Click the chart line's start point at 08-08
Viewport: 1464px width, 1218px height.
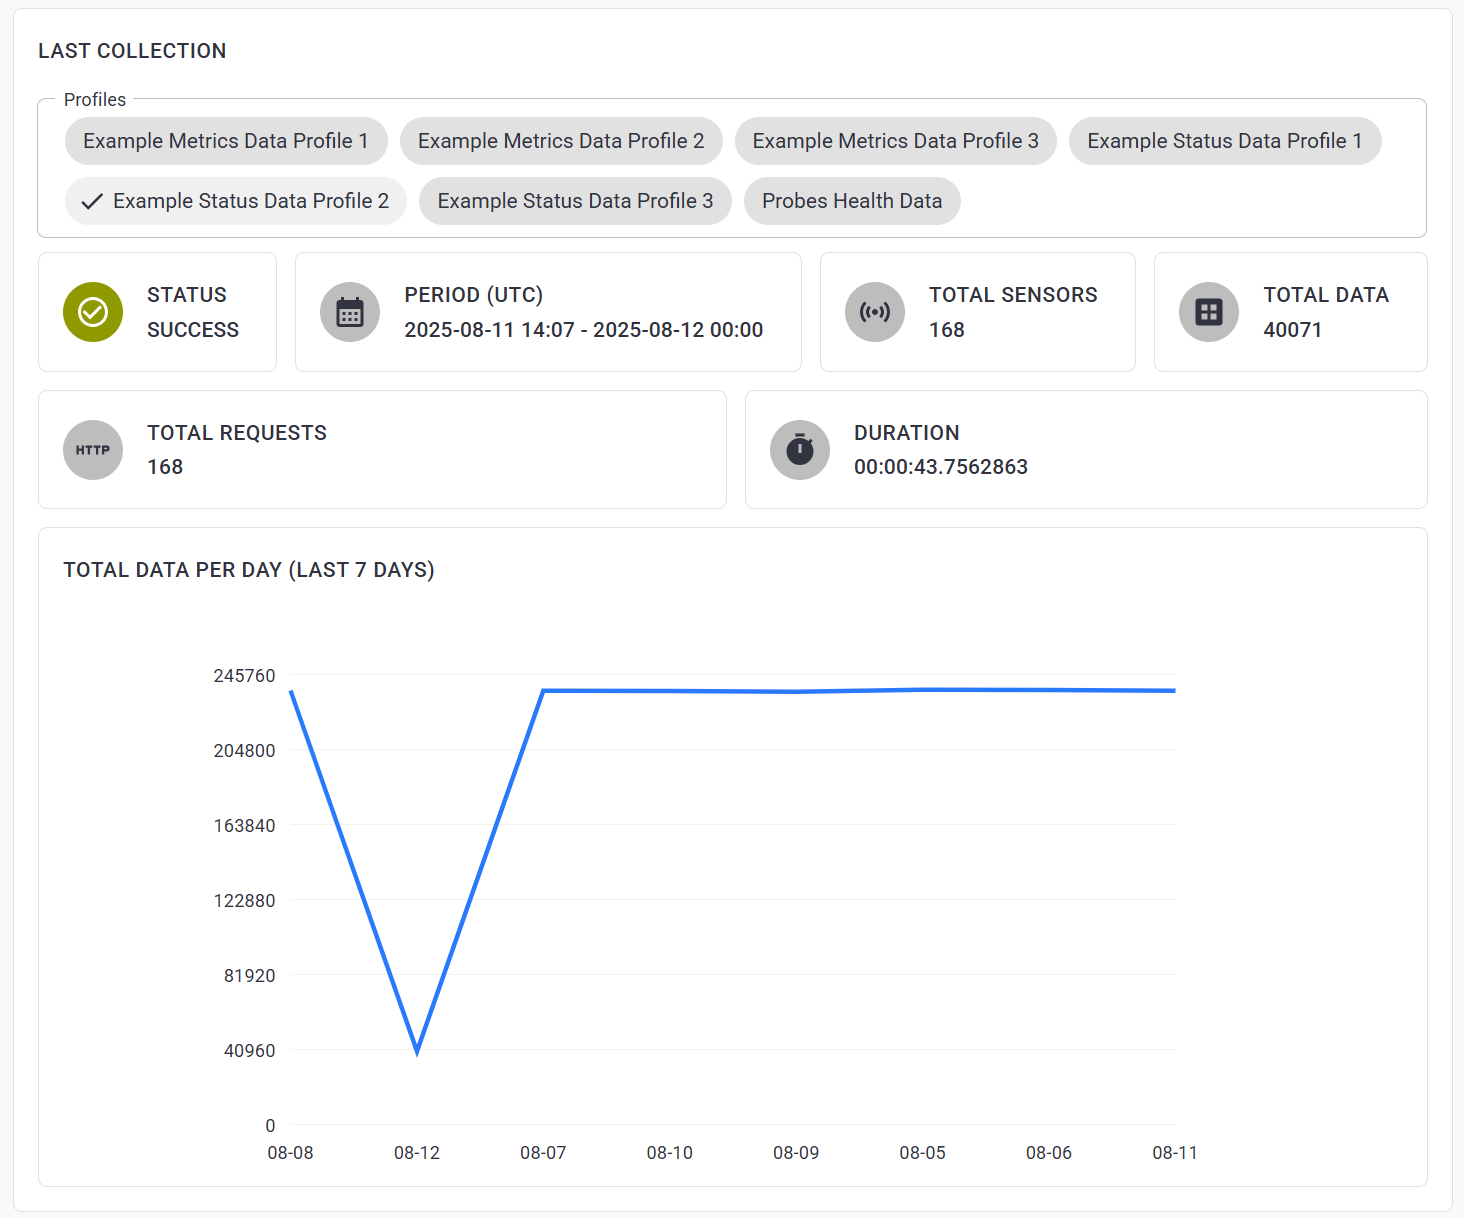(x=291, y=691)
